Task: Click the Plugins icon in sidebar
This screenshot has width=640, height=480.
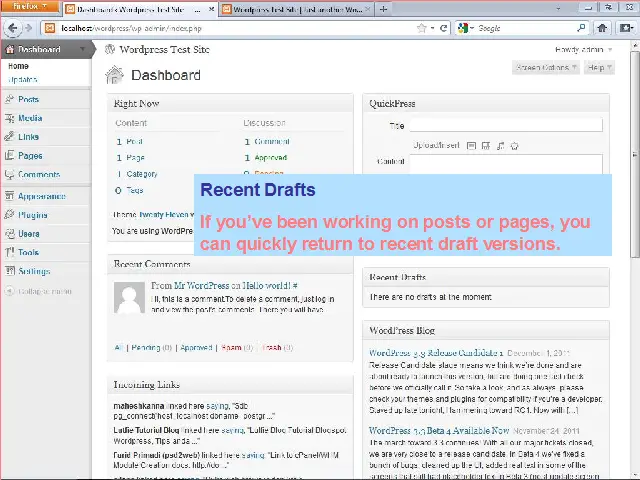Action: tap(10, 215)
